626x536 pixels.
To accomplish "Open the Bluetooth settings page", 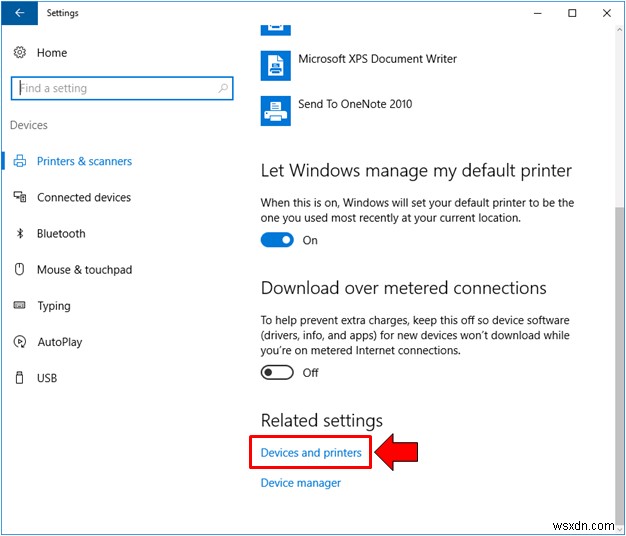I will click(x=61, y=234).
